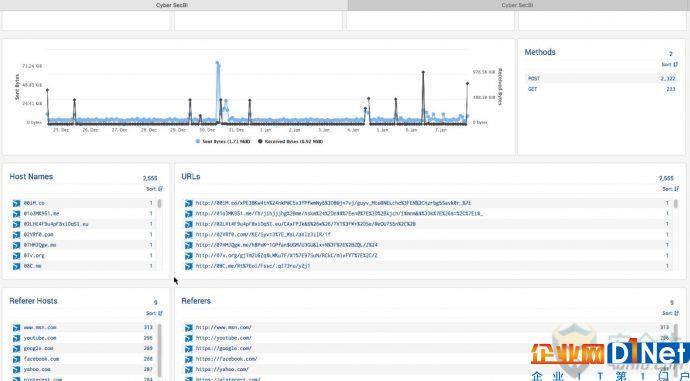Viewport: 690px width, 381px height.
Task: Toggle Received Bytes series in chart legend
Action: pos(290,142)
